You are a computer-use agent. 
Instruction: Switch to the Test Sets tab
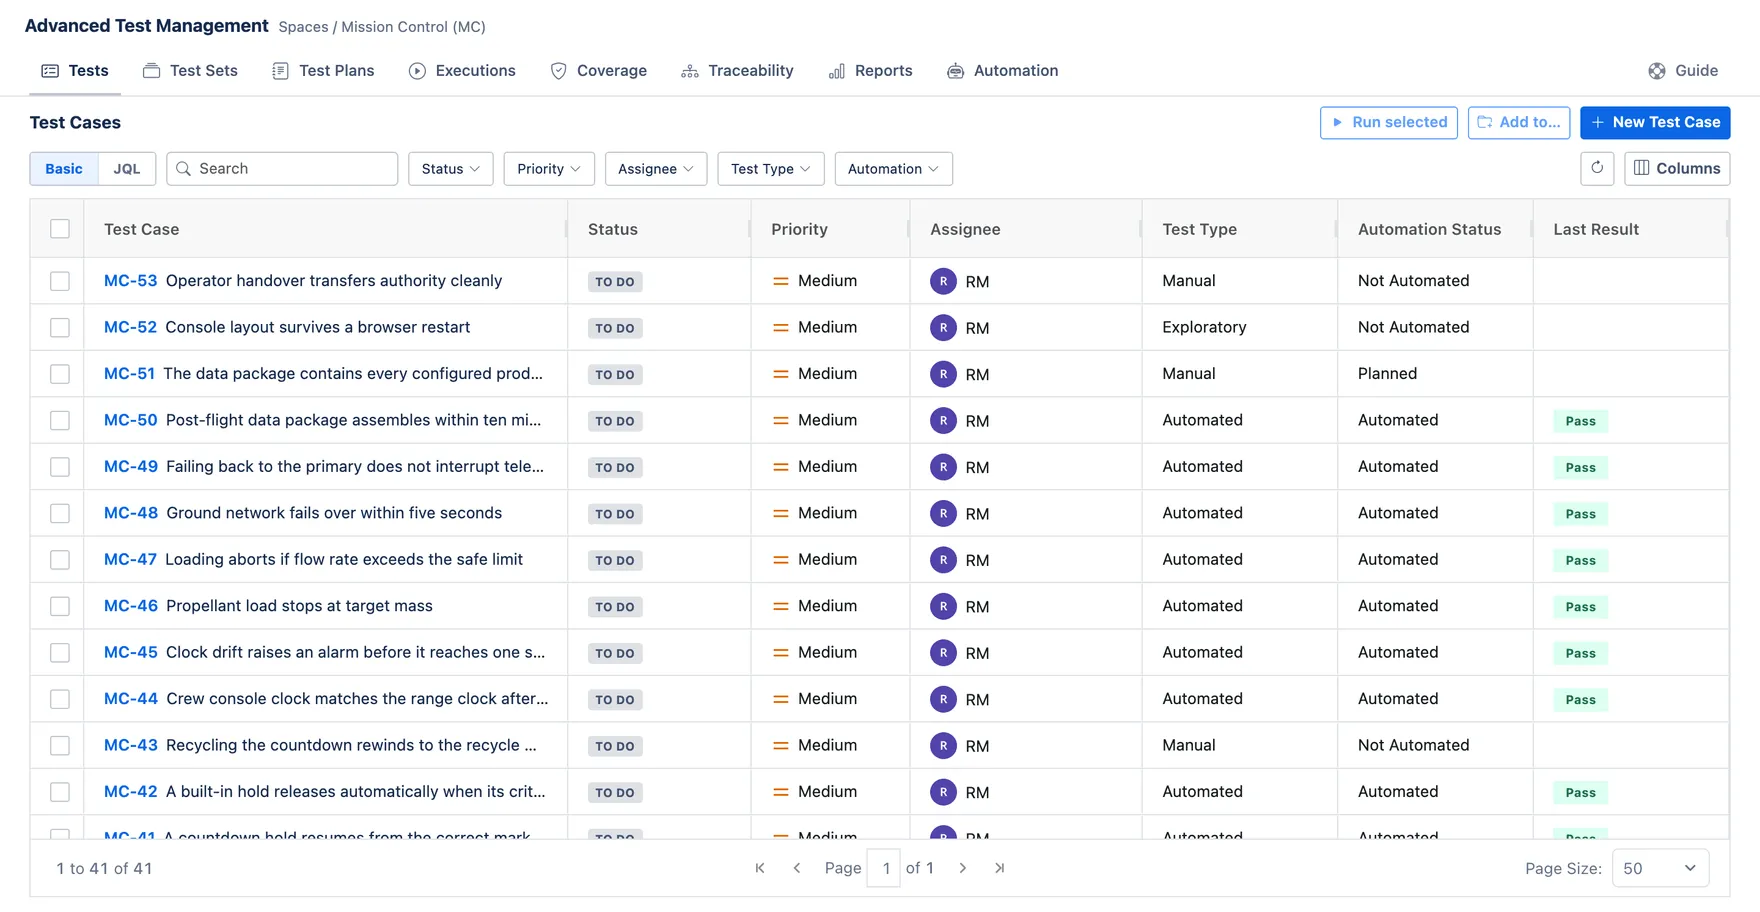191,71
